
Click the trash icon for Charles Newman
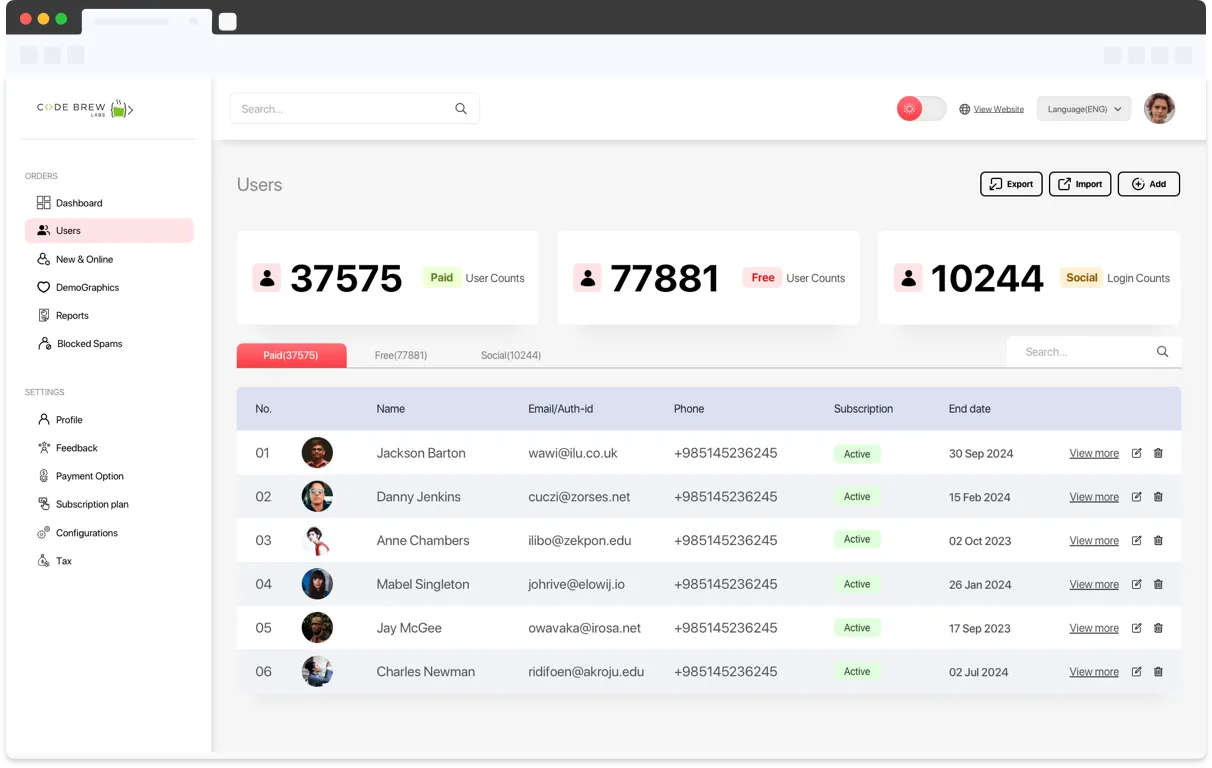[x=1158, y=672]
